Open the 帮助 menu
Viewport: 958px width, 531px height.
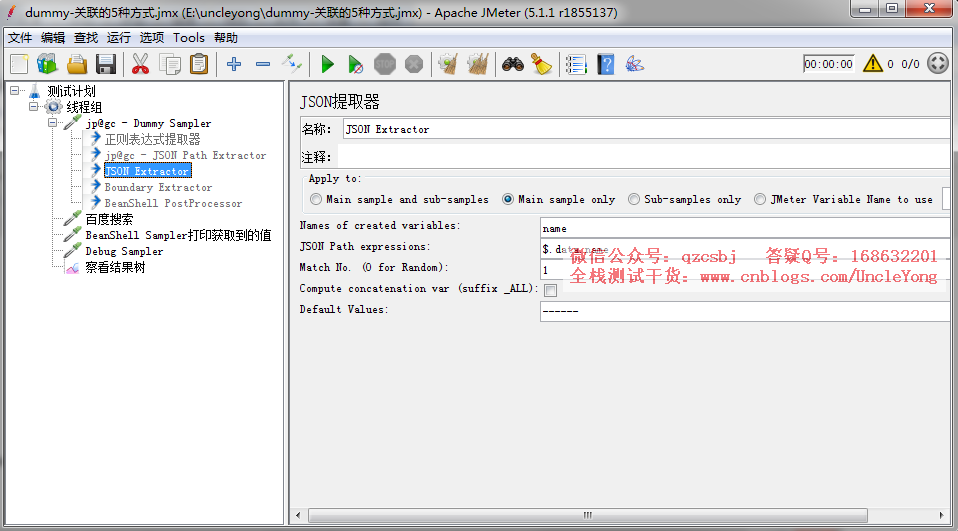tap(226, 38)
